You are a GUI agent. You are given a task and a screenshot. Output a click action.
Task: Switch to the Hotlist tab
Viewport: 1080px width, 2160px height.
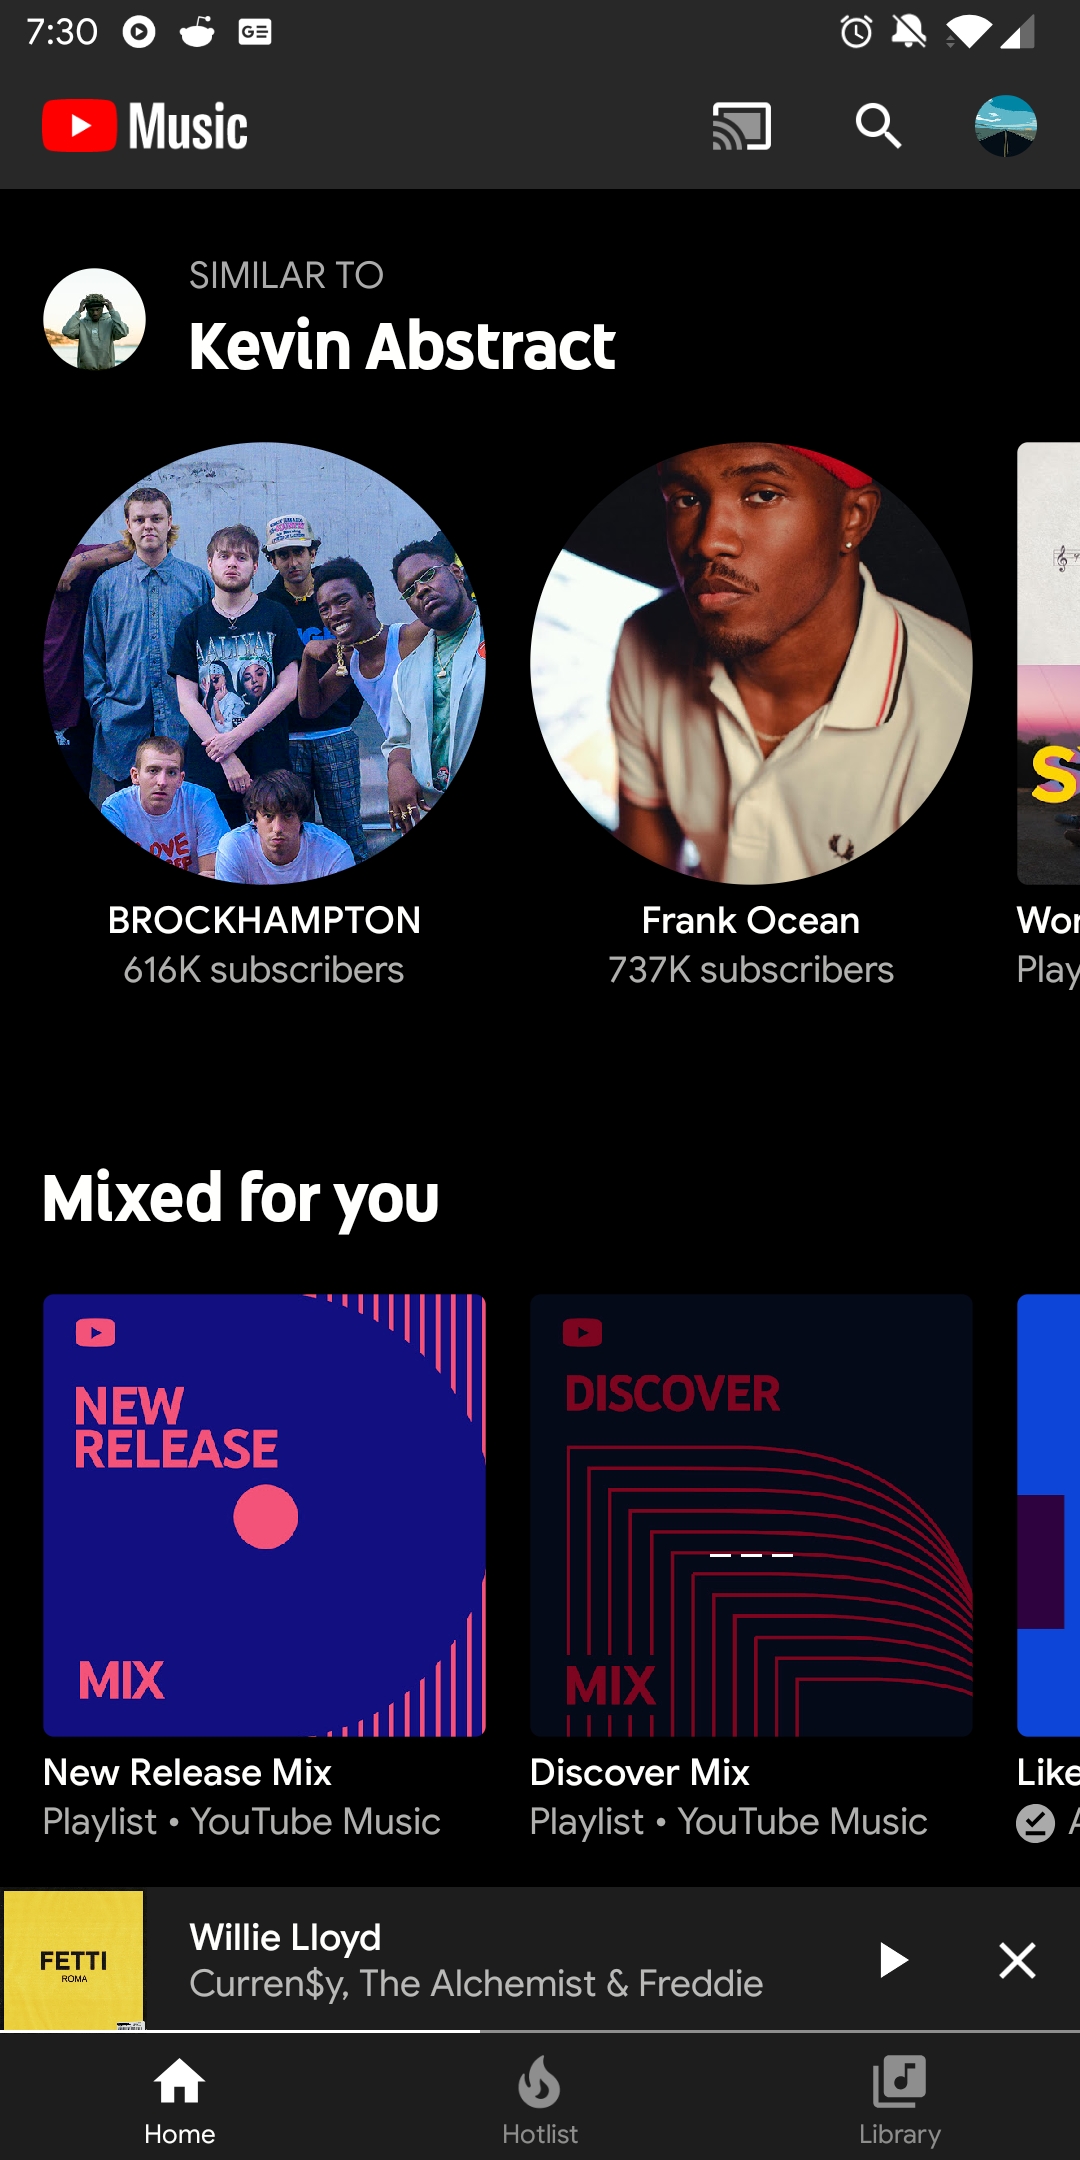tap(540, 2100)
